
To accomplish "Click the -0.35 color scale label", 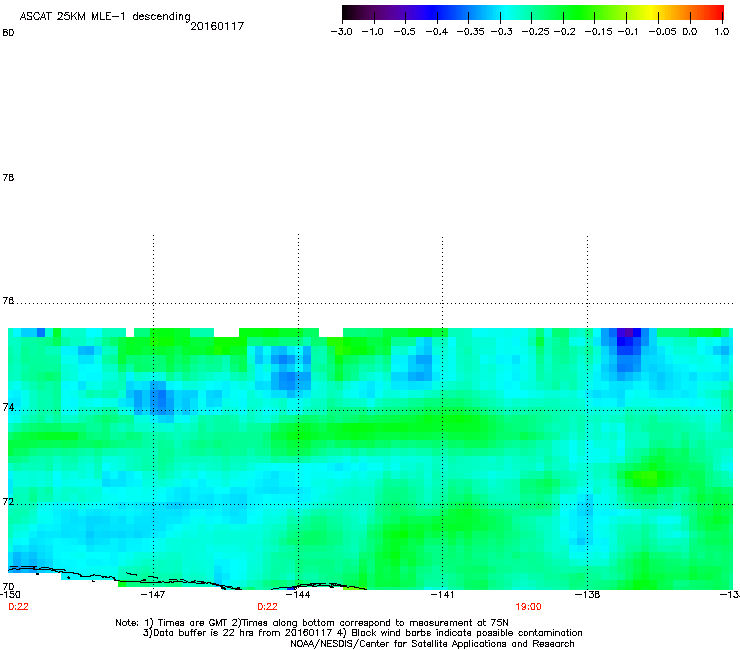I will click(471, 32).
